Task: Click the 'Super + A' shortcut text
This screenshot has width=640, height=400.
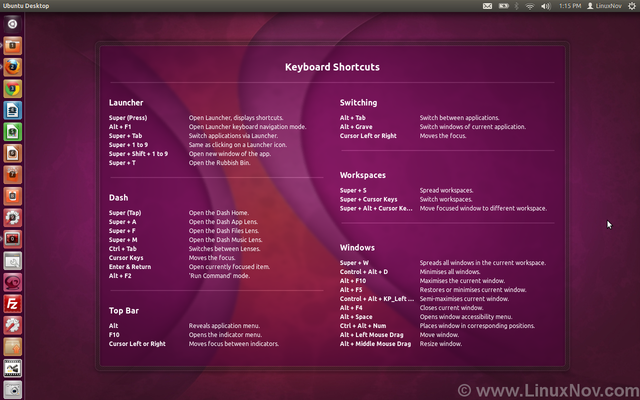Action: click(x=122, y=222)
